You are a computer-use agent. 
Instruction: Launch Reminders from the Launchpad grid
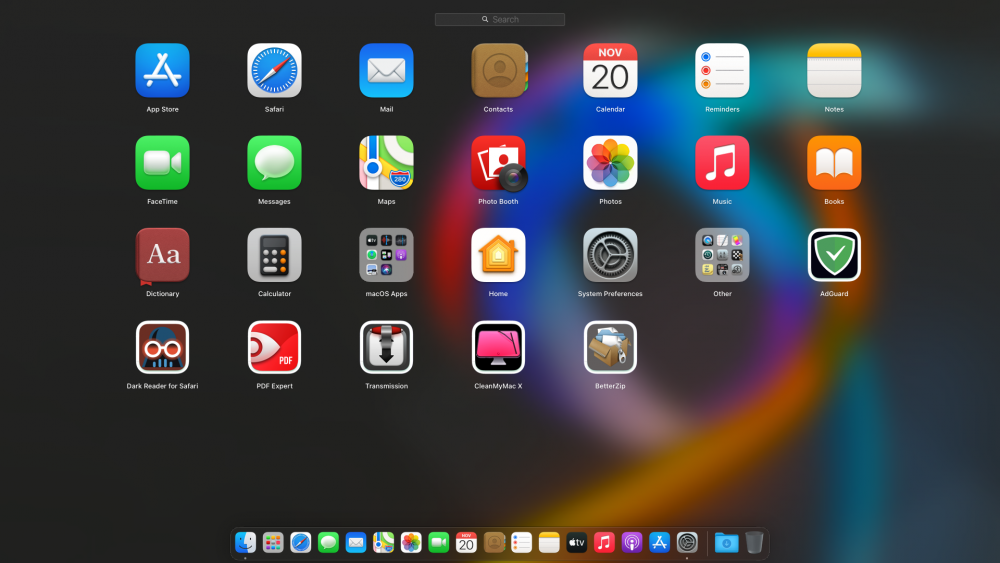[x=722, y=71]
